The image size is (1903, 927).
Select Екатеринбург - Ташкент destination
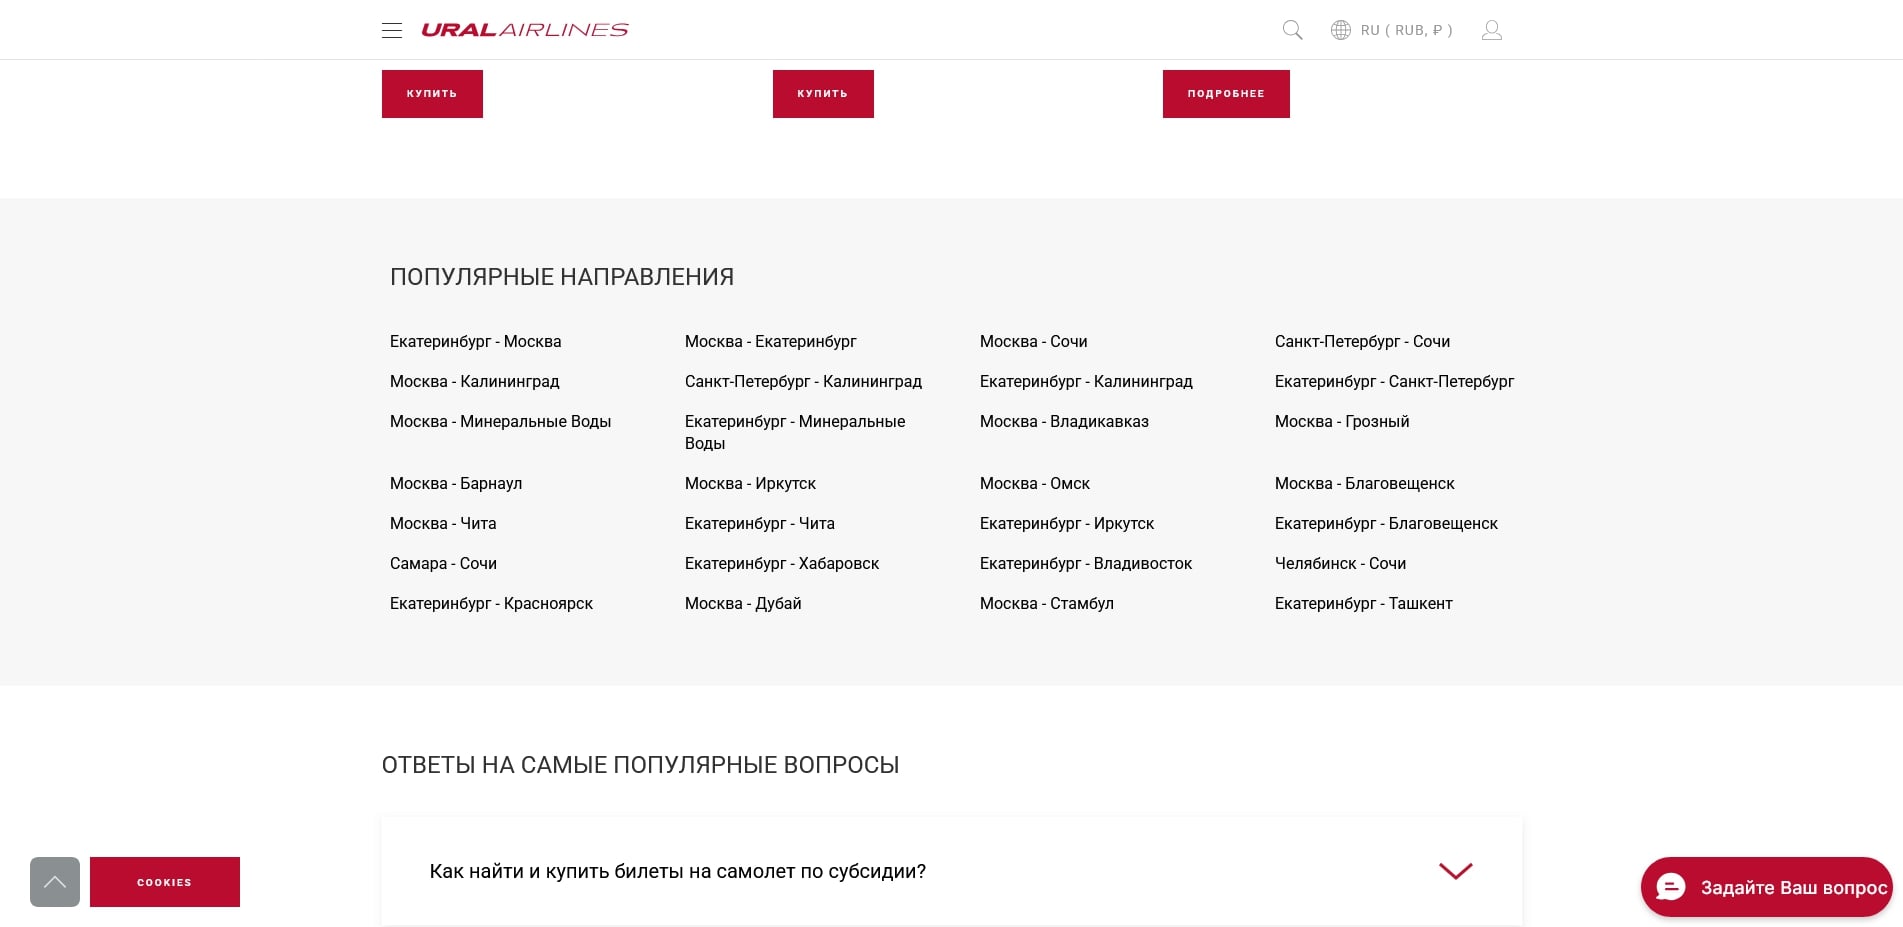pyautogui.click(x=1363, y=603)
